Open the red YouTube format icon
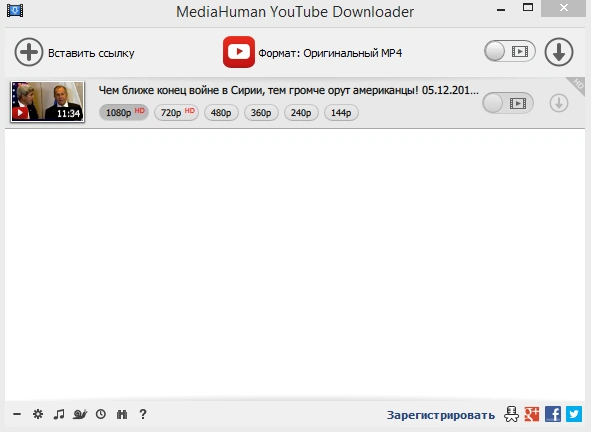591x432 pixels. point(239,52)
